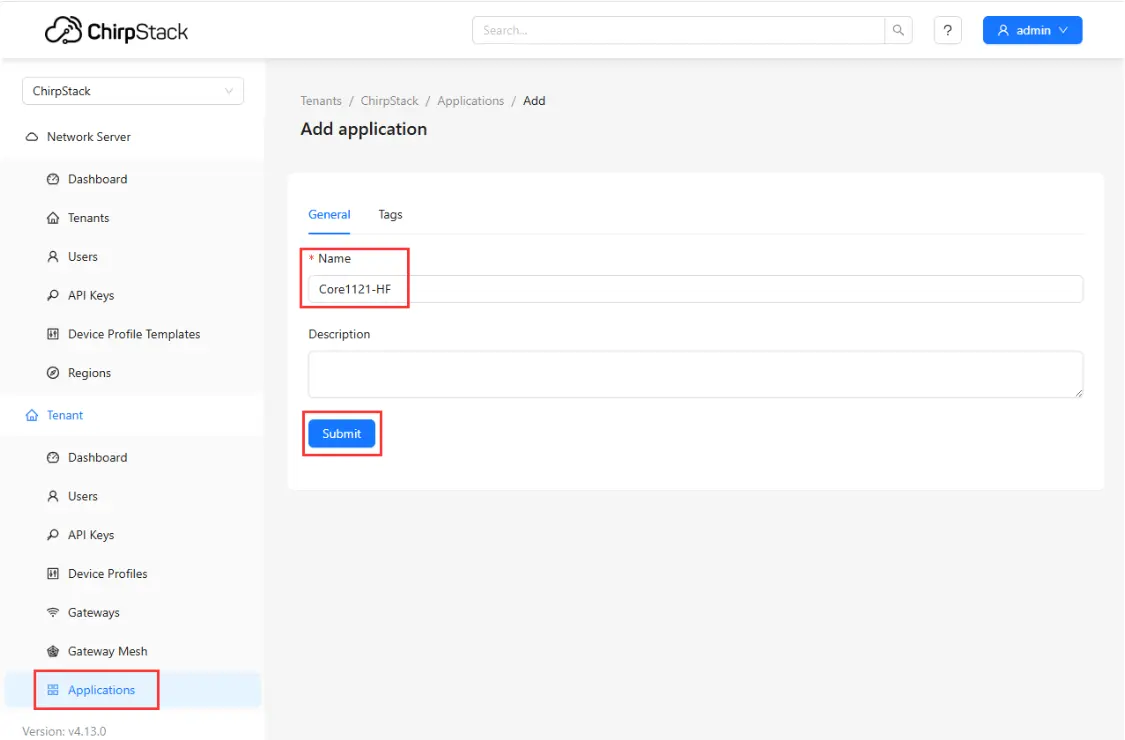
Task: Click the search magnifier icon
Action: click(x=898, y=30)
